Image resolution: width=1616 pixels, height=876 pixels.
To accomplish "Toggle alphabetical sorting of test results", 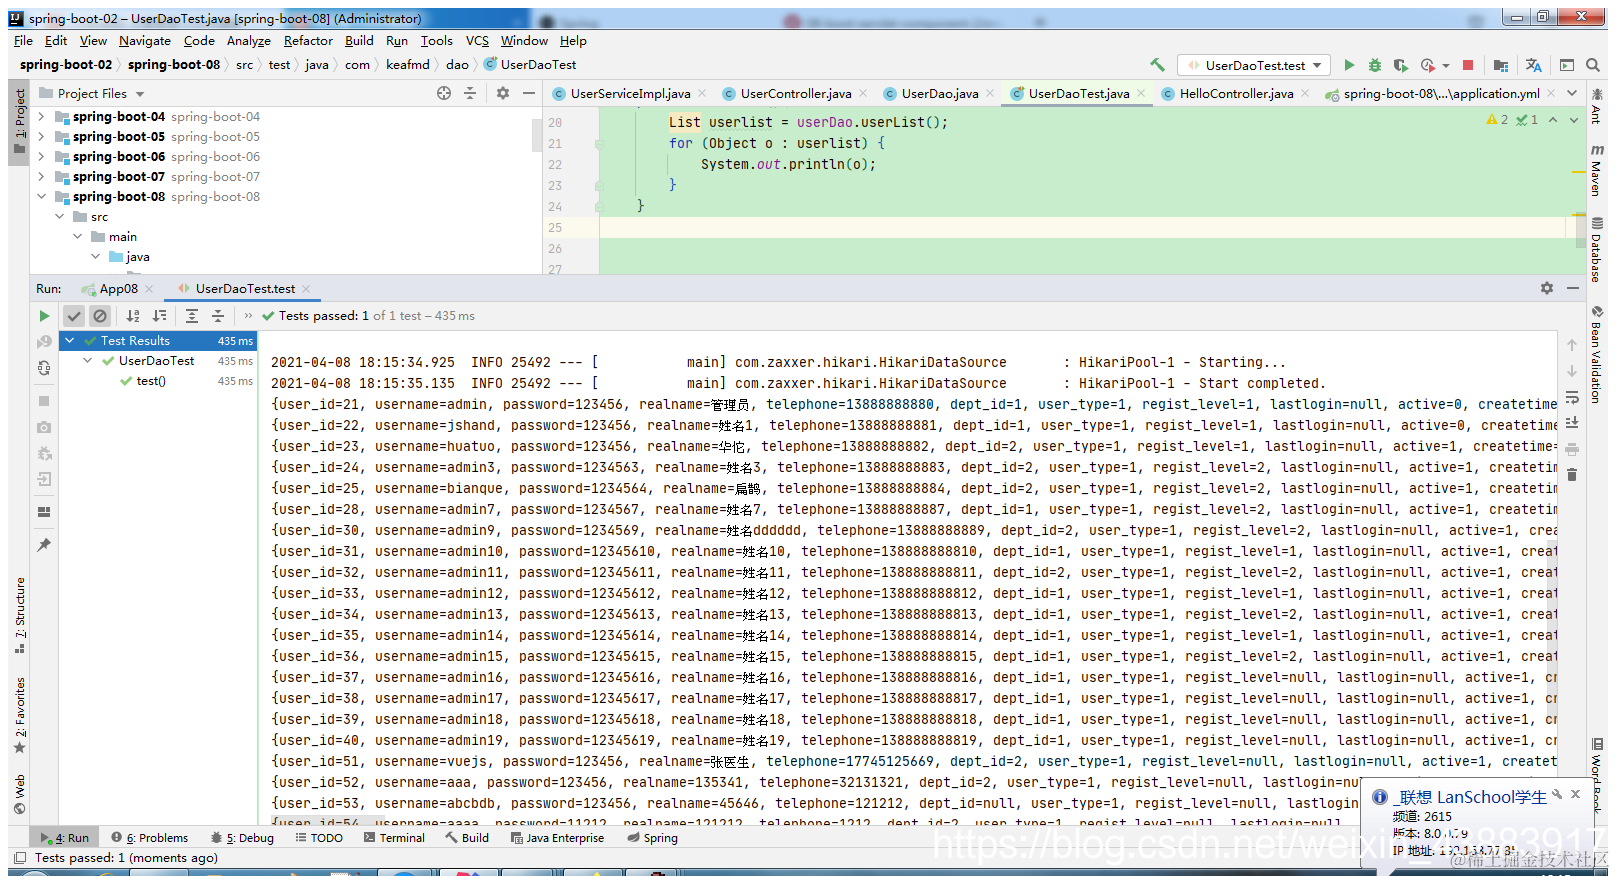I will [x=133, y=316].
